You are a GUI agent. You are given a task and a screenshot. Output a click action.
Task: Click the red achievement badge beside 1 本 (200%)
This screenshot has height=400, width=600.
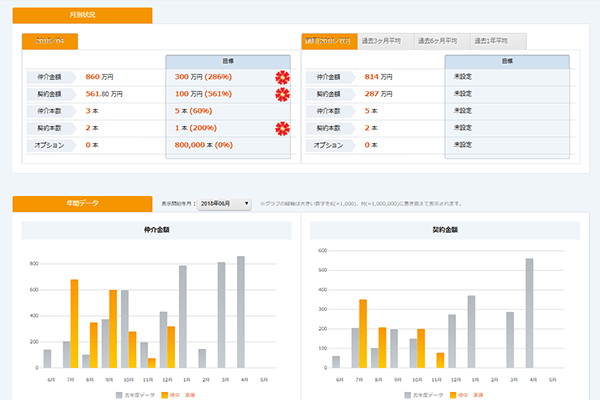click(x=282, y=128)
